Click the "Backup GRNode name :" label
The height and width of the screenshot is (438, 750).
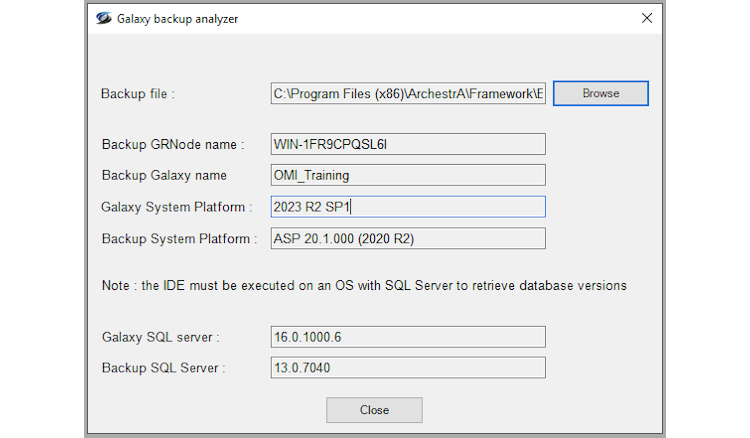point(173,145)
